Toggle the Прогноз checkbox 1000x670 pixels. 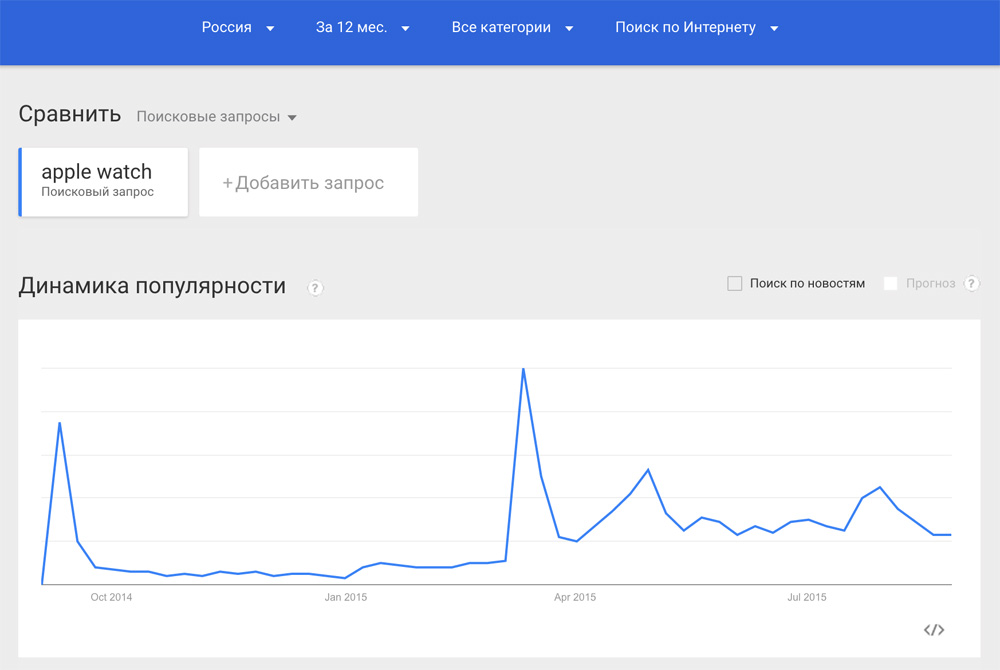pyautogui.click(x=891, y=284)
